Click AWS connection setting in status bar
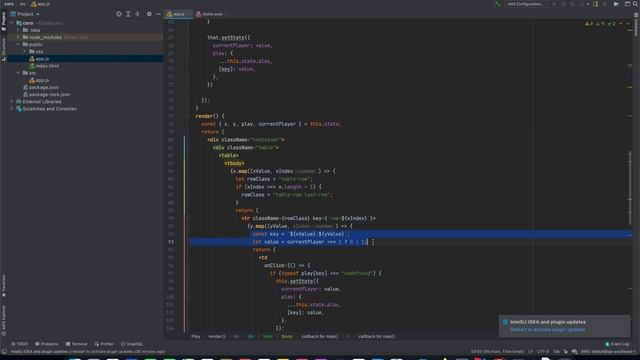Viewport: 640px width, 360px height. 608,351
